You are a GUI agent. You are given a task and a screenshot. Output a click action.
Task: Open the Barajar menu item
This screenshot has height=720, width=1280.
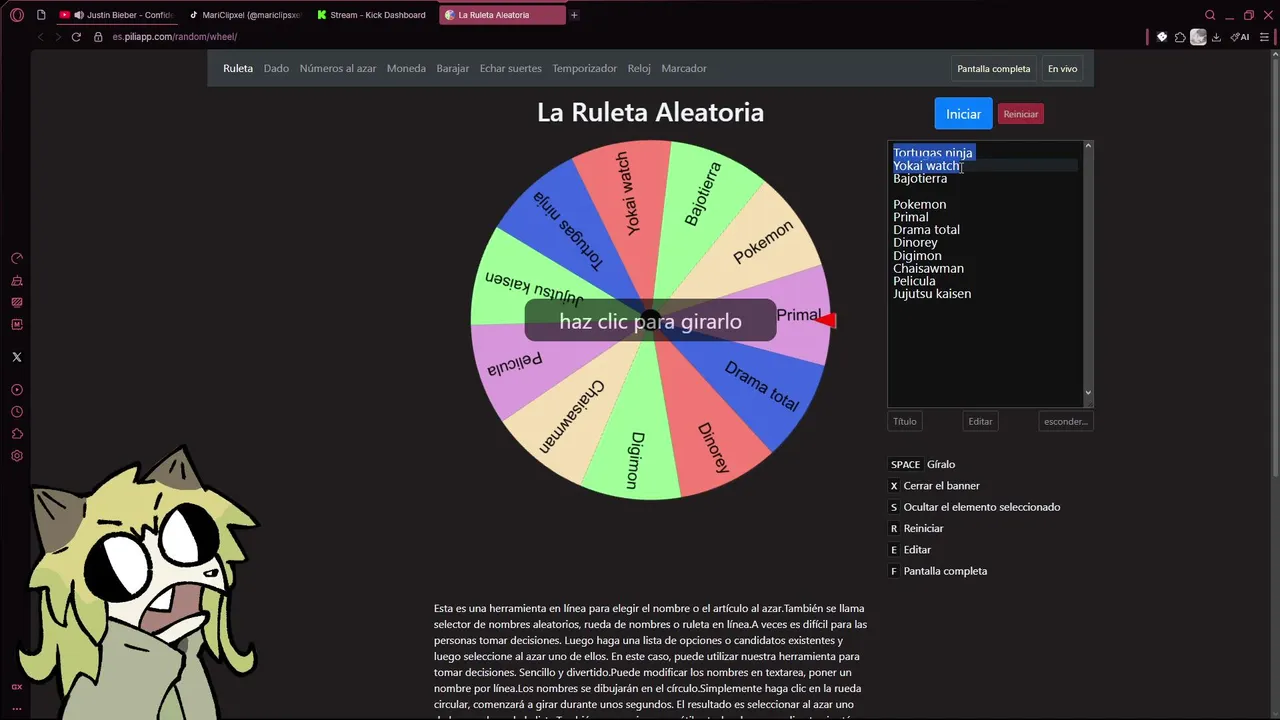pos(453,69)
